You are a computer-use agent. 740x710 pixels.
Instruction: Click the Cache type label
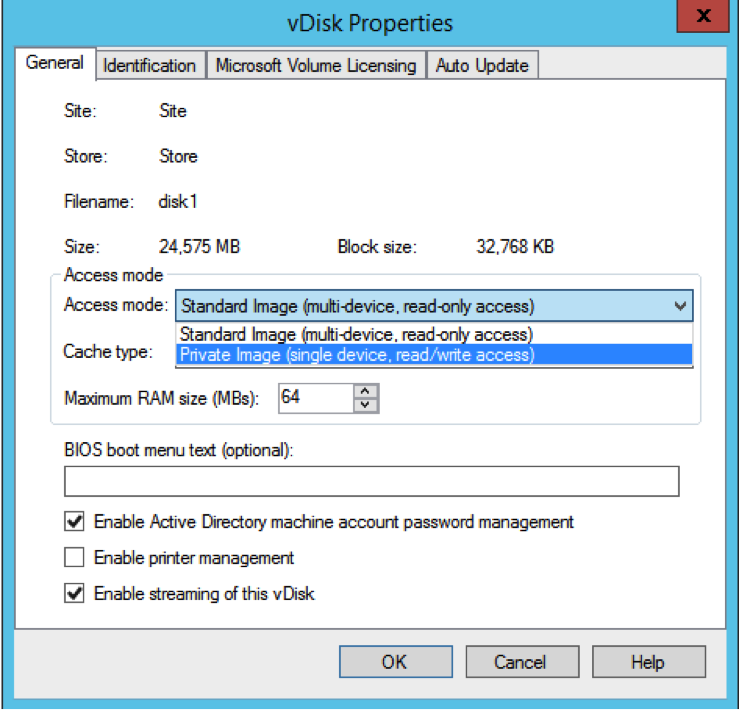click(x=108, y=352)
